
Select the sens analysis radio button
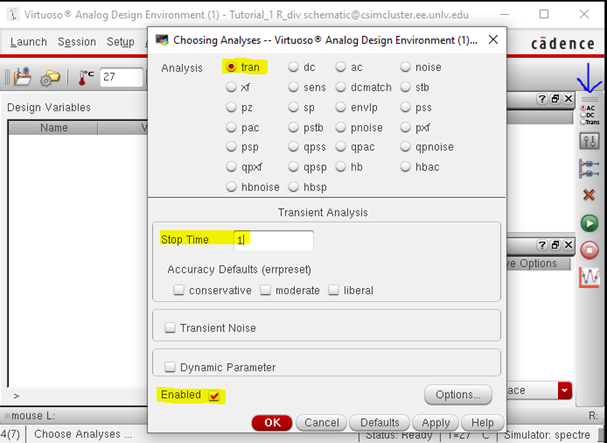point(293,87)
